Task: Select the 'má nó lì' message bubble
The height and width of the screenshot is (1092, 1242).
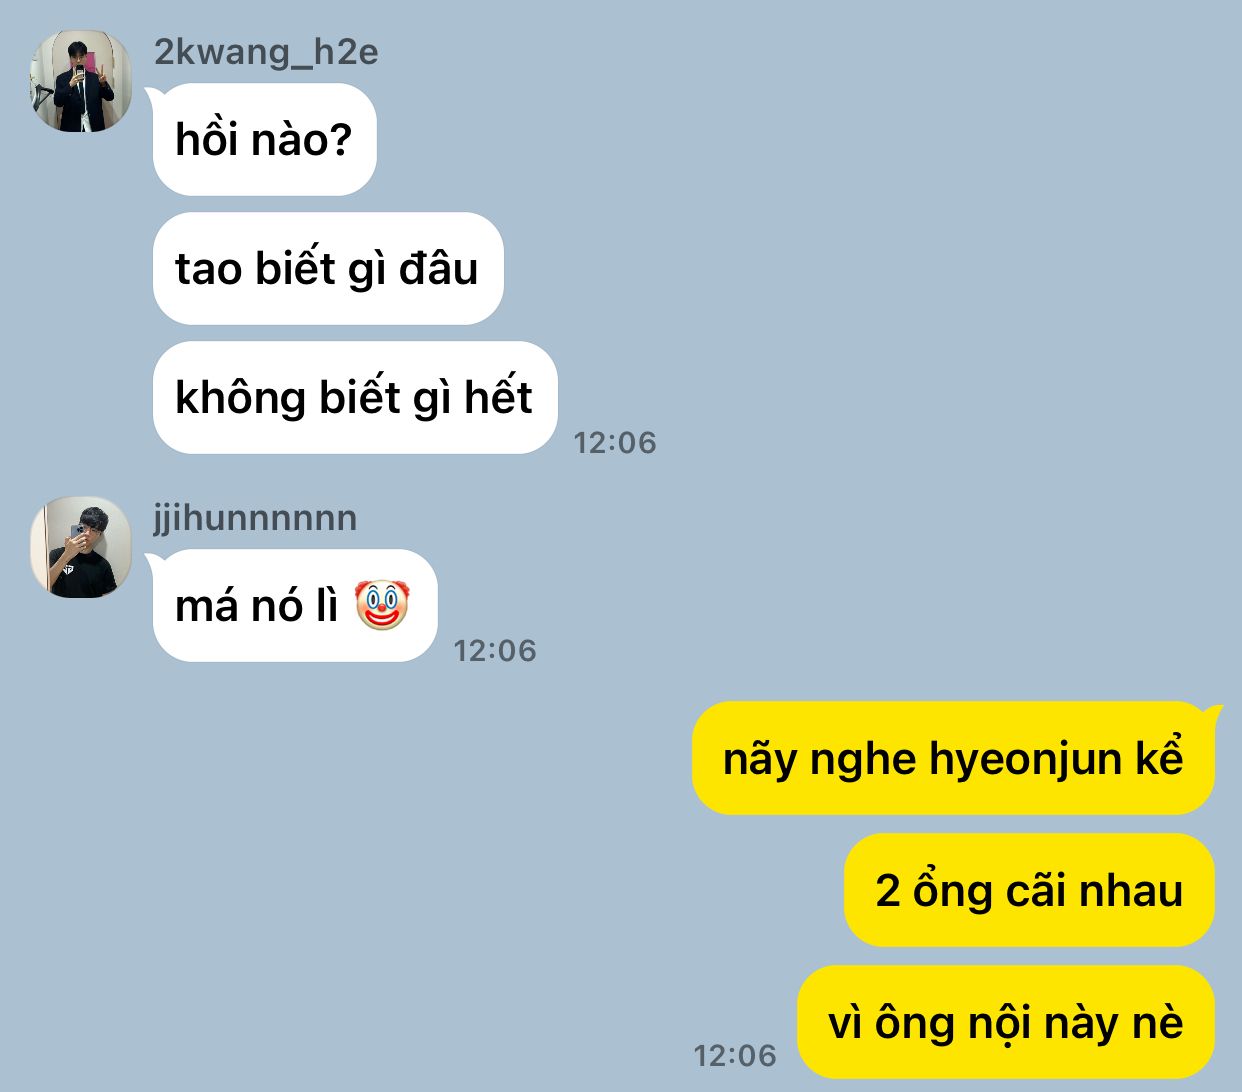Action: pyautogui.click(x=294, y=606)
